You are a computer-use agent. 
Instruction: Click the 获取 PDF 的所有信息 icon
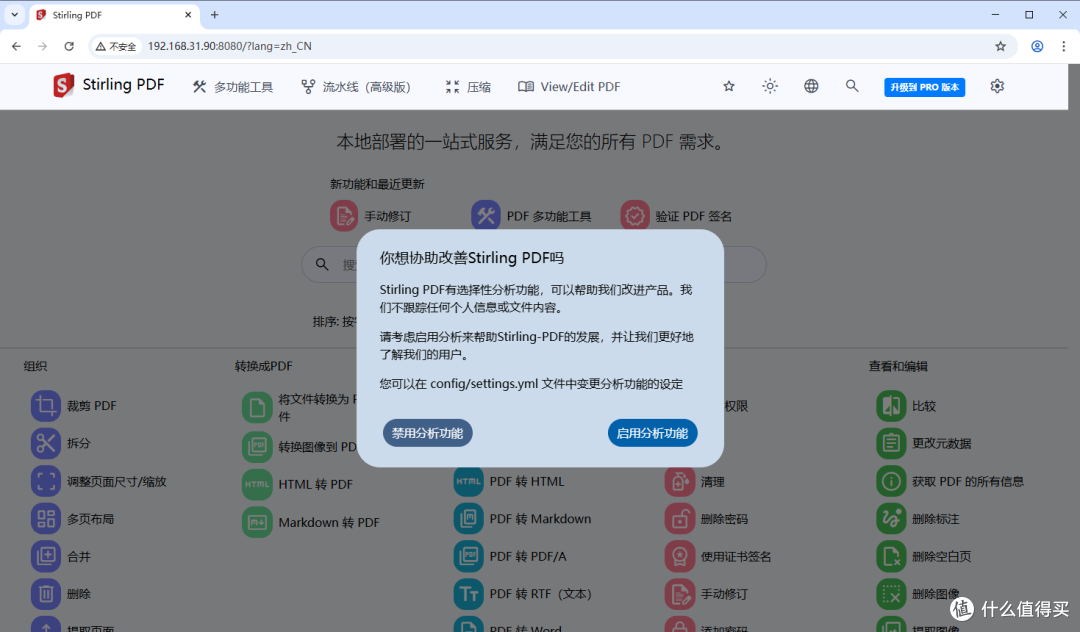coord(891,481)
